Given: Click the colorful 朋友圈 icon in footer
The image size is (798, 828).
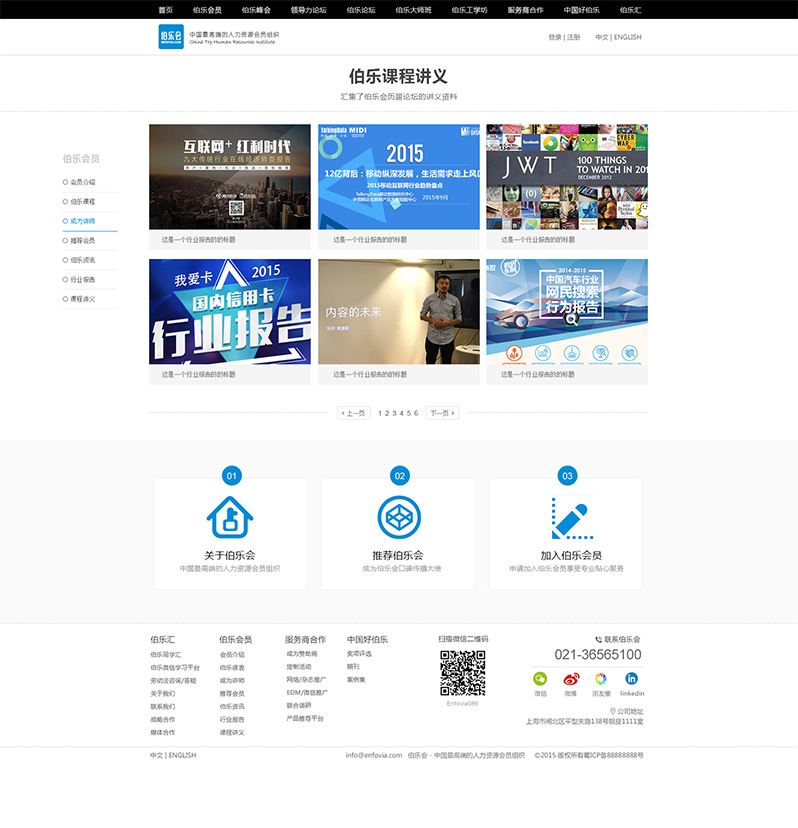Looking at the screenshot, I should click(600, 678).
